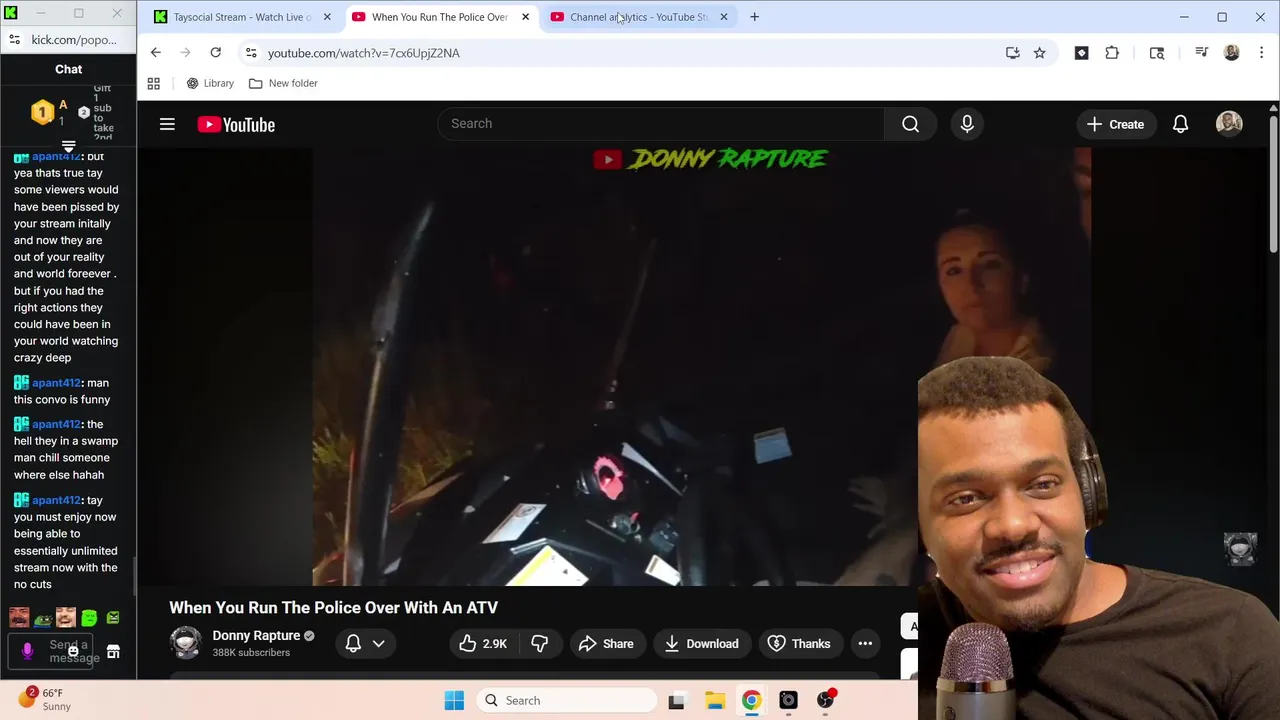Screen dimensions: 1280x720
Task: View site information icon in address bar
Action: (251, 53)
